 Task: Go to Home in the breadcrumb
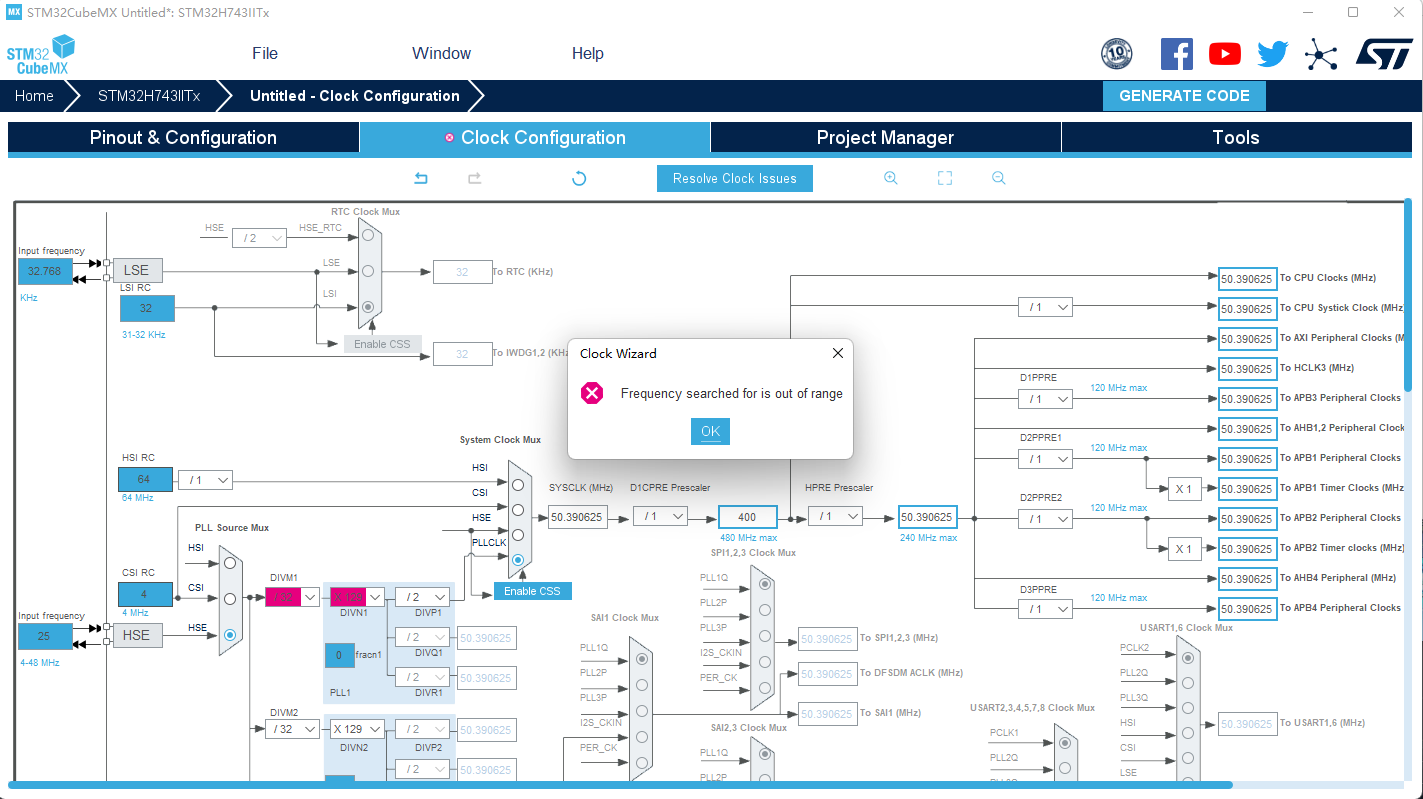pos(34,96)
